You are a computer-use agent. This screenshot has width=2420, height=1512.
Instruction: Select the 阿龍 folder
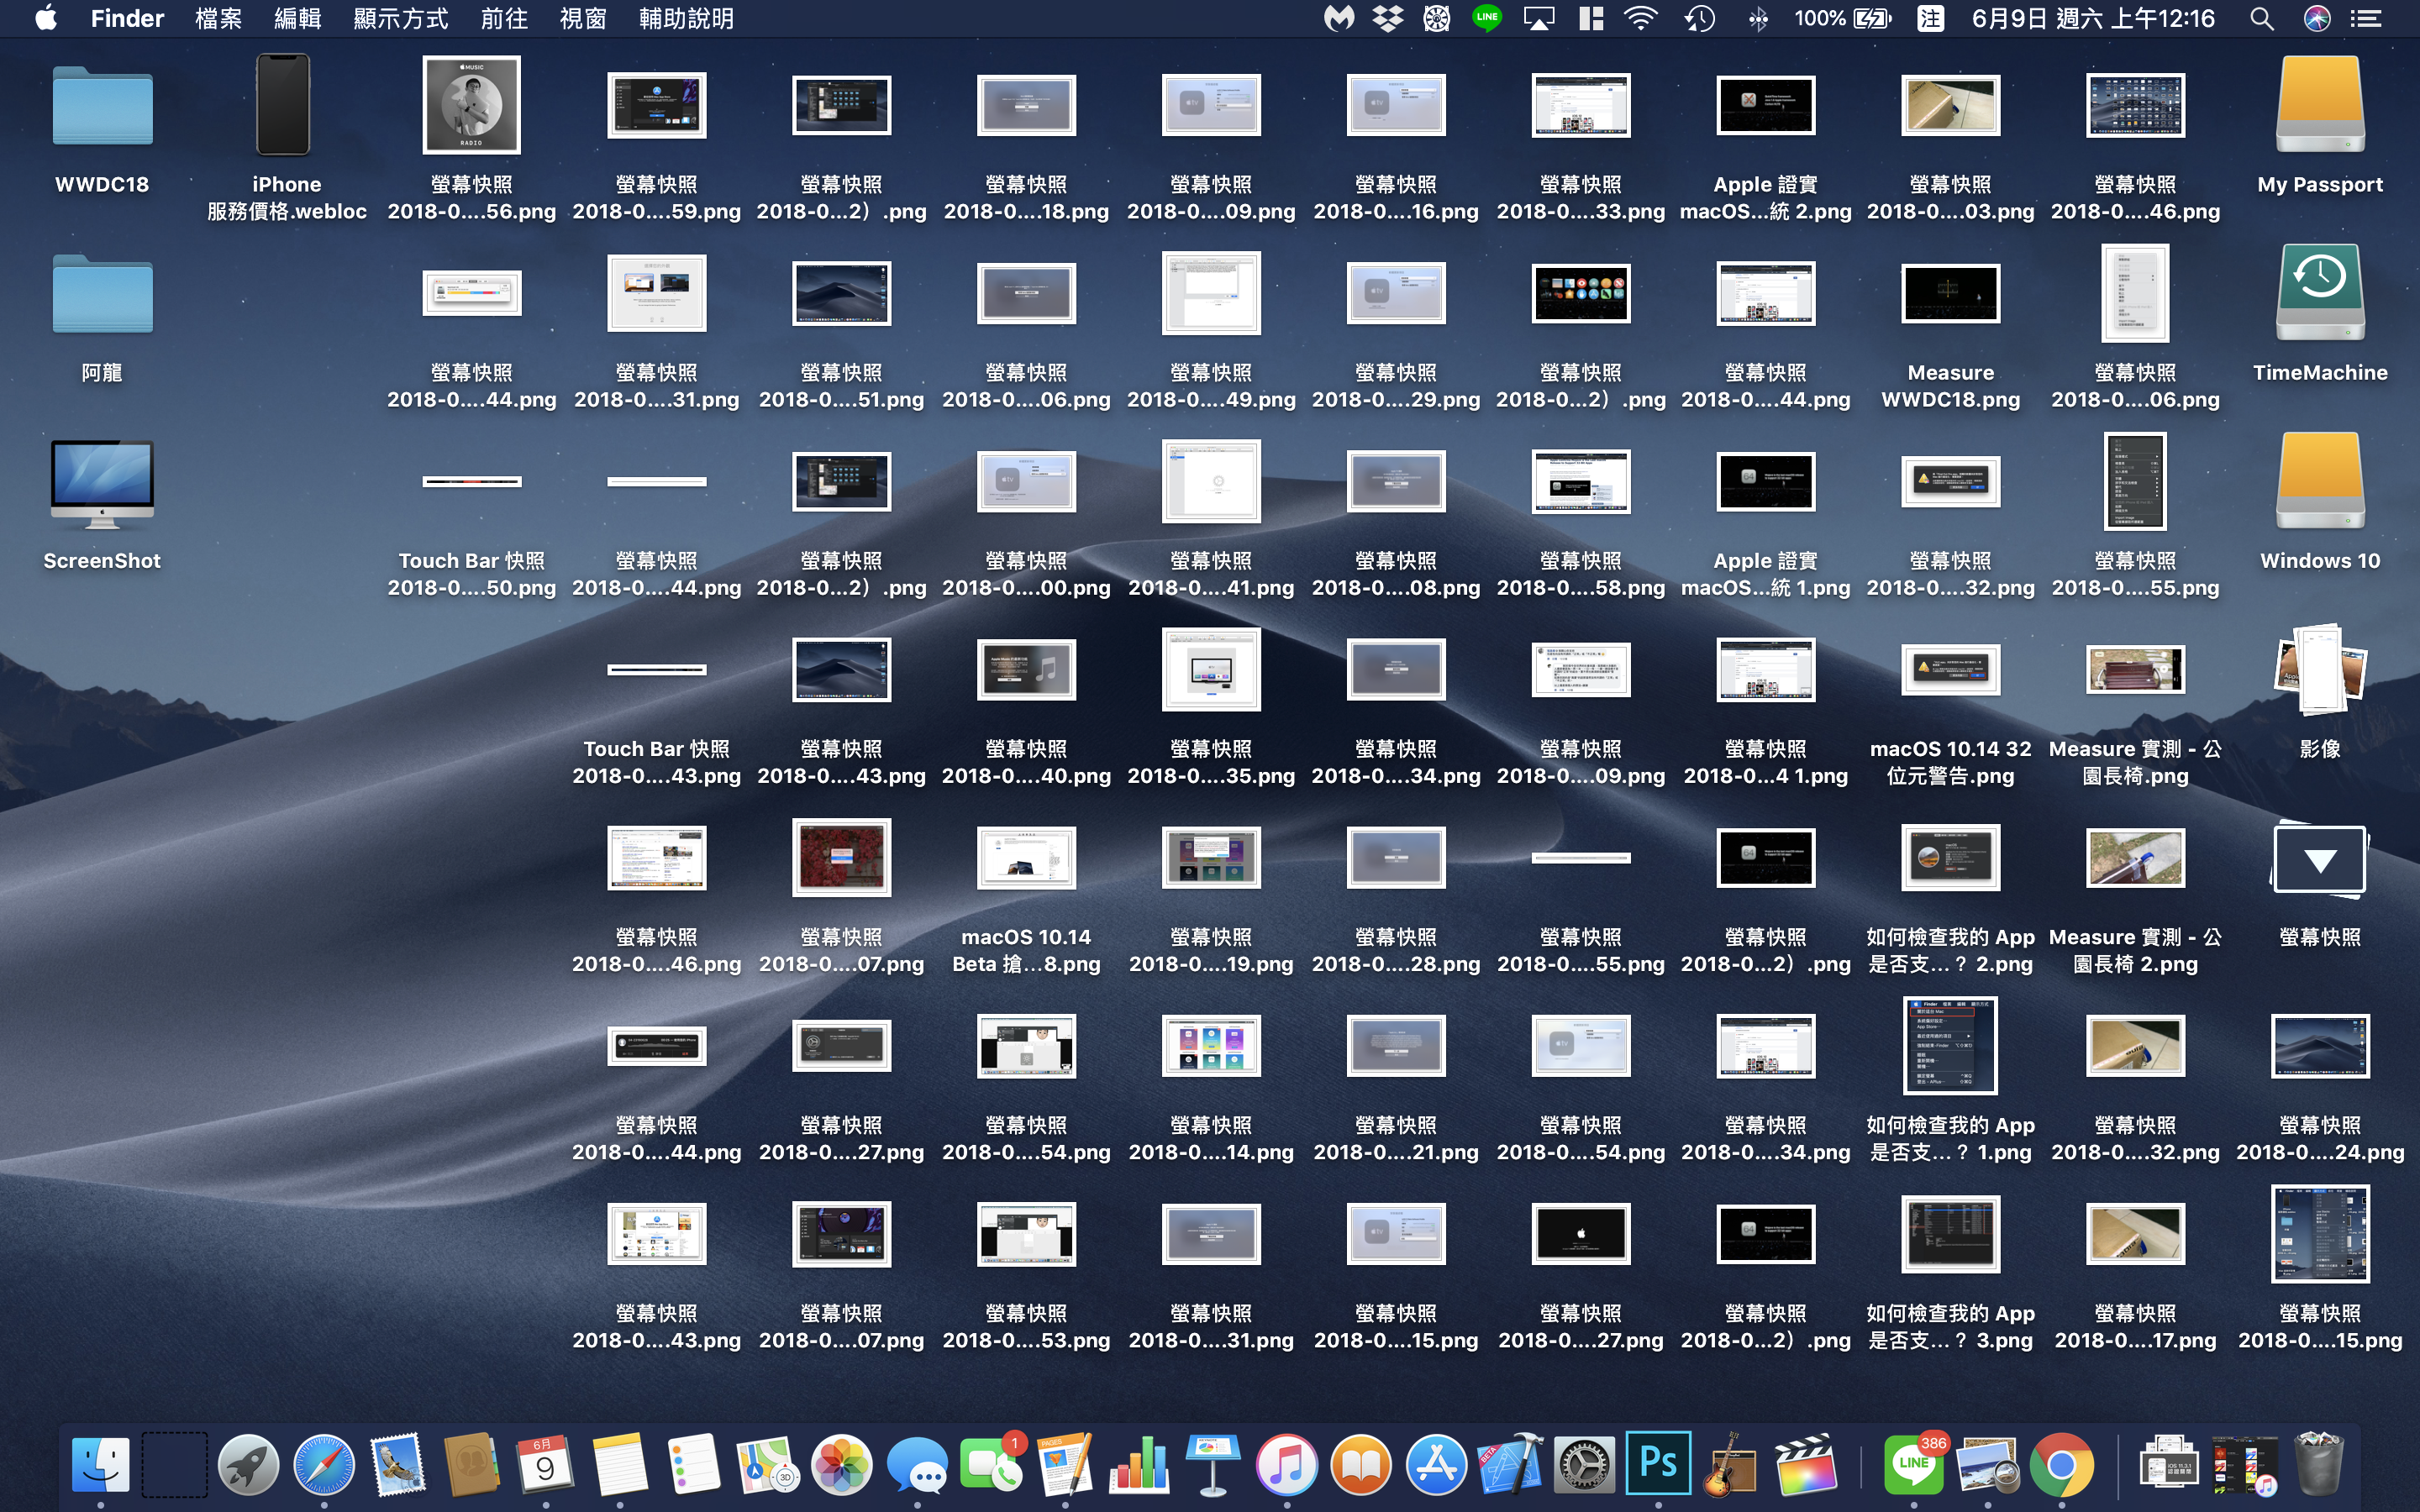click(x=102, y=294)
